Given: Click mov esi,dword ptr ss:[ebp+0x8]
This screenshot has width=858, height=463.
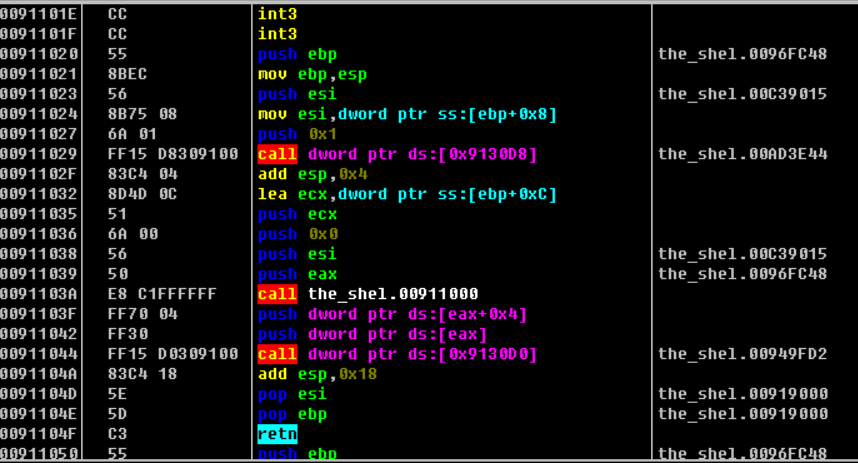Looking at the screenshot, I should point(407,114).
